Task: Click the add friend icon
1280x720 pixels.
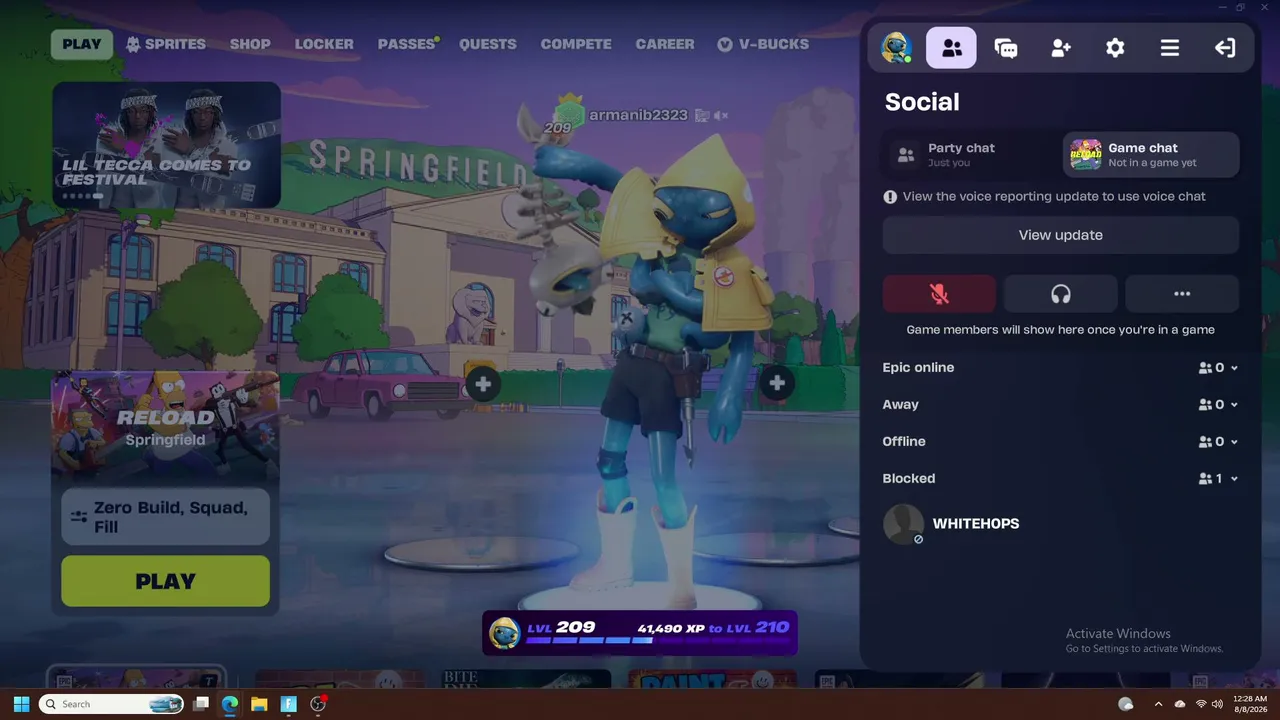Action: tap(1061, 47)
